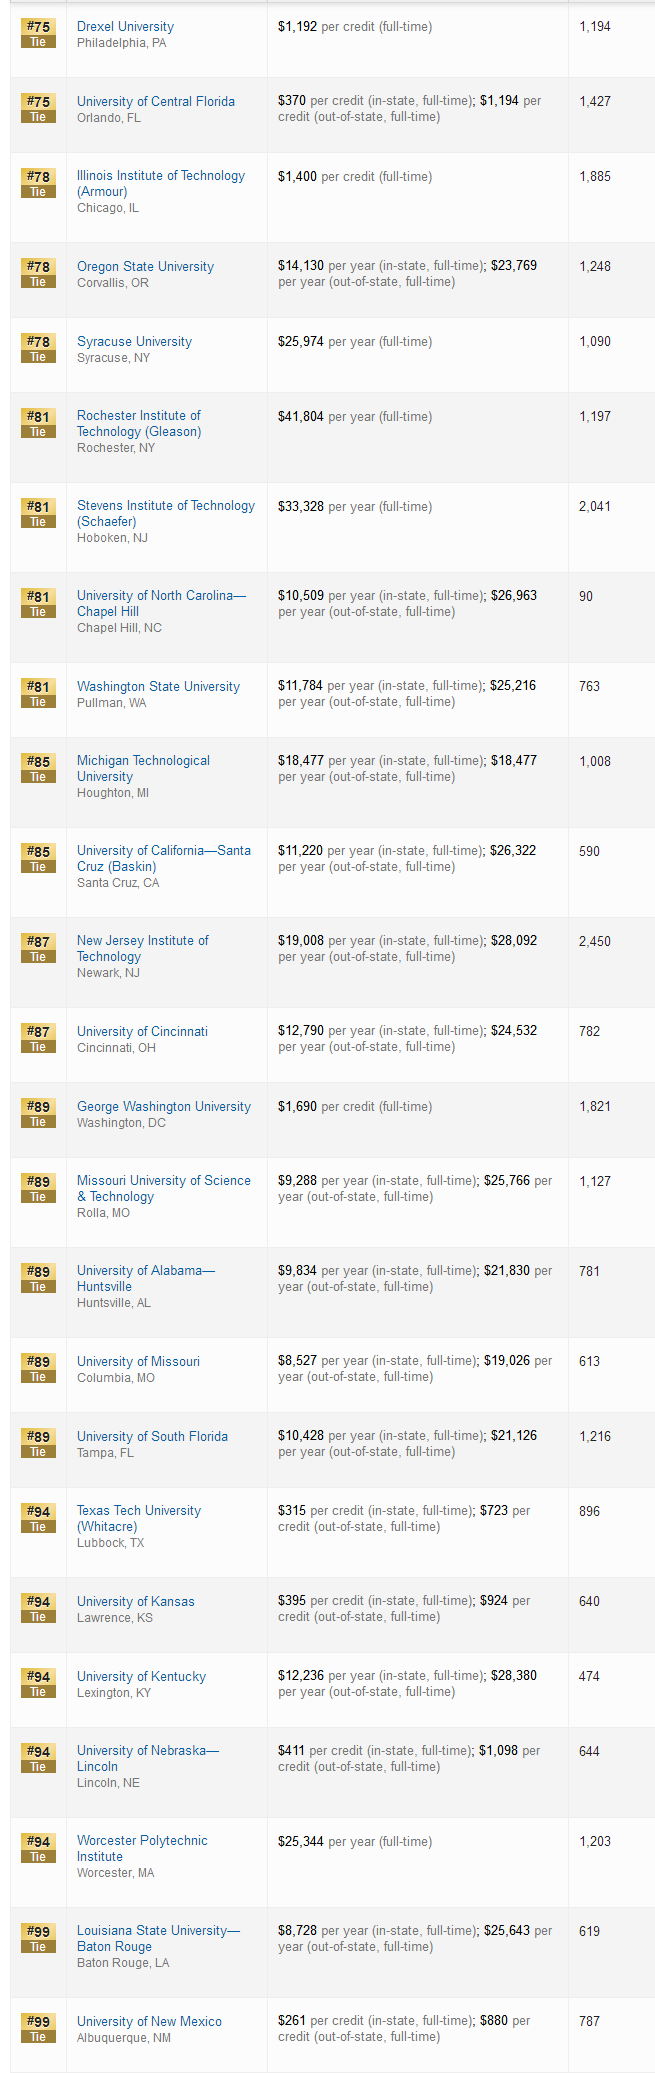The height and width of the screenshot is (2073, 655).
Task: Open University of Kentucky link
Action: (141, 1676)
